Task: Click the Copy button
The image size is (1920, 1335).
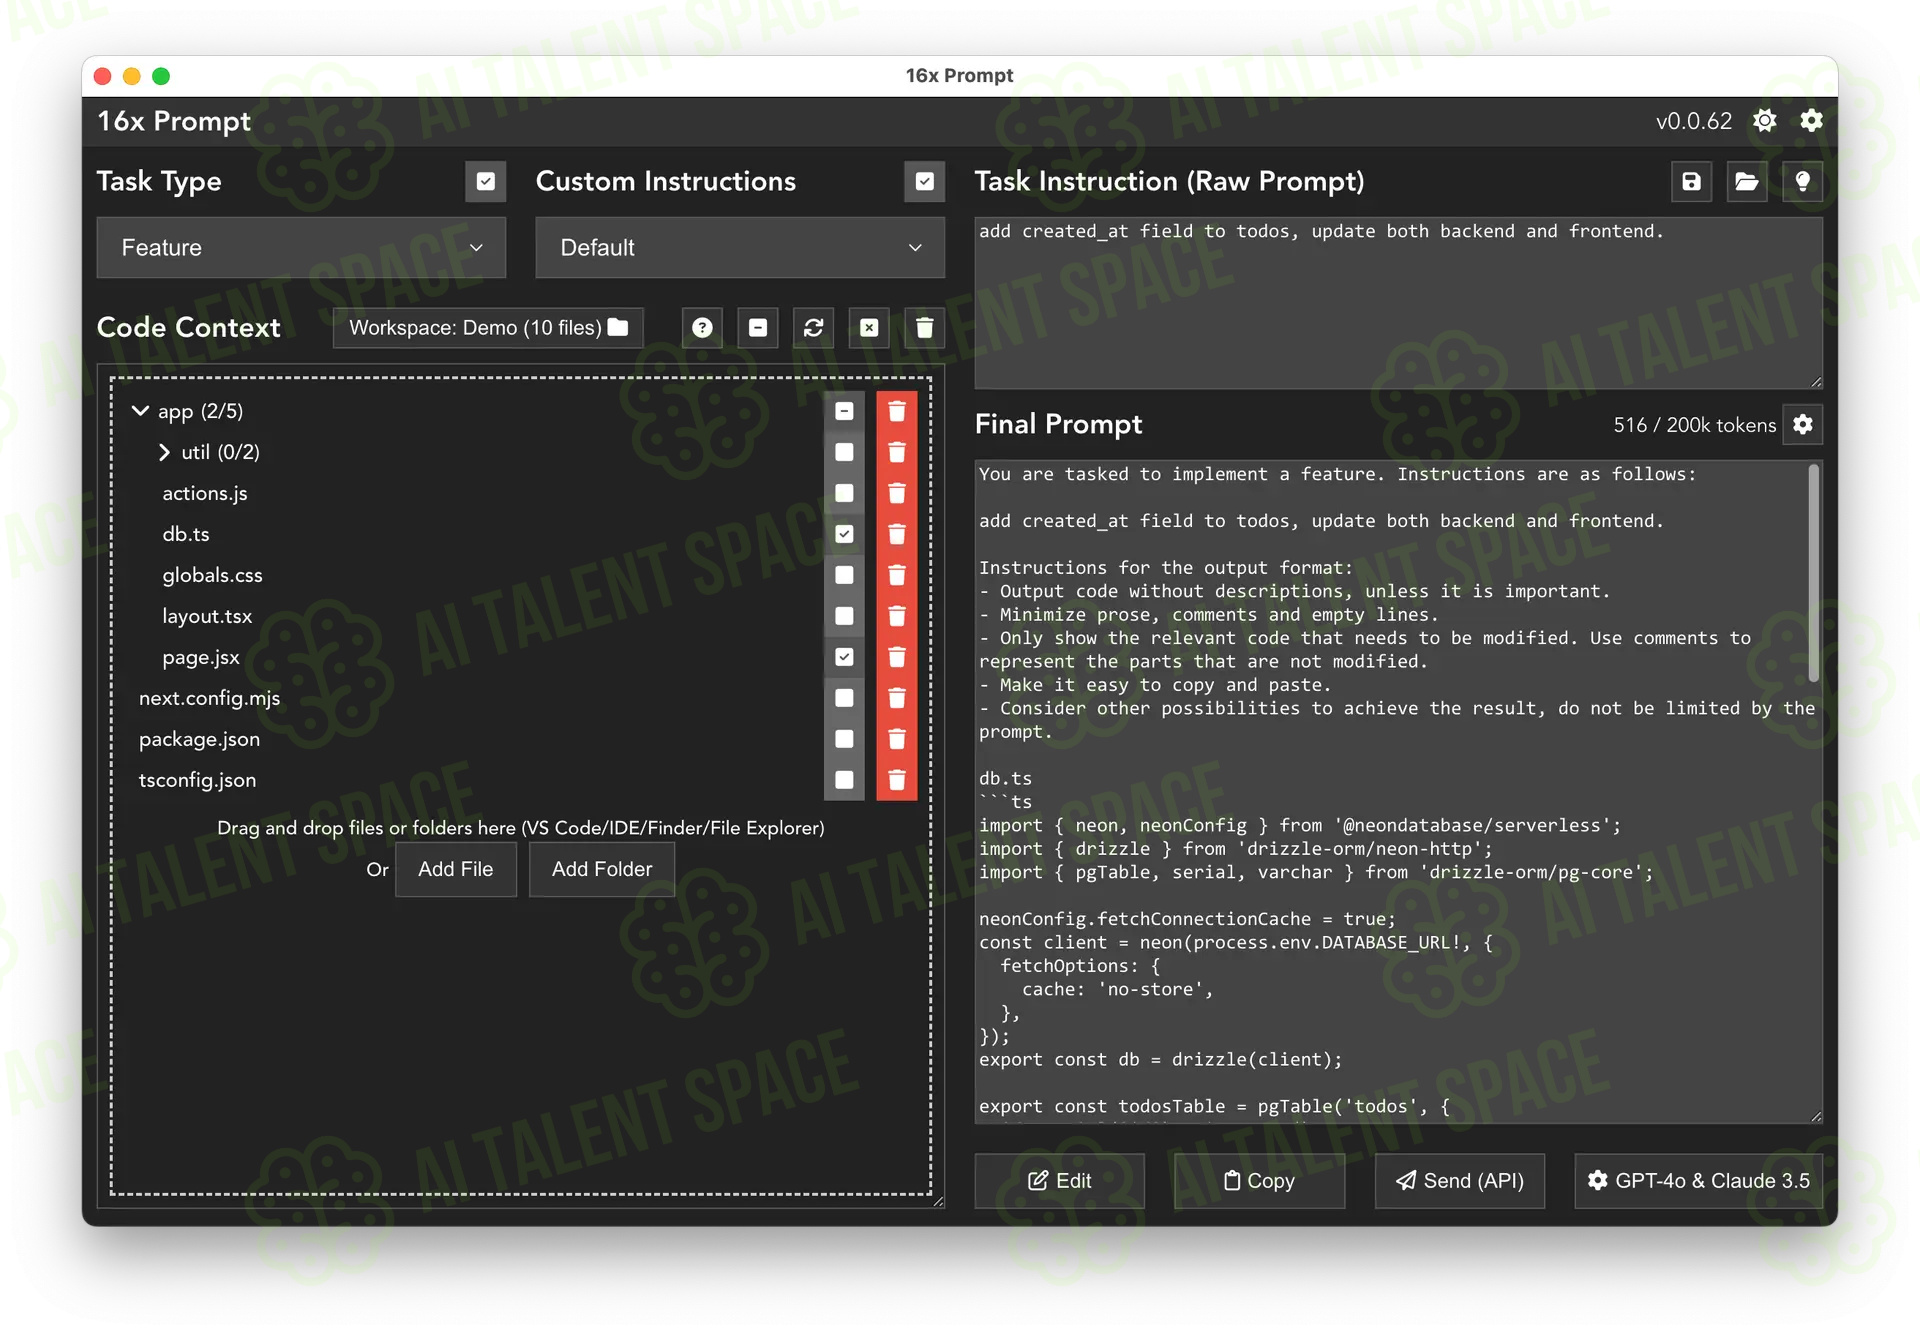Action: pos(1259,1181)
